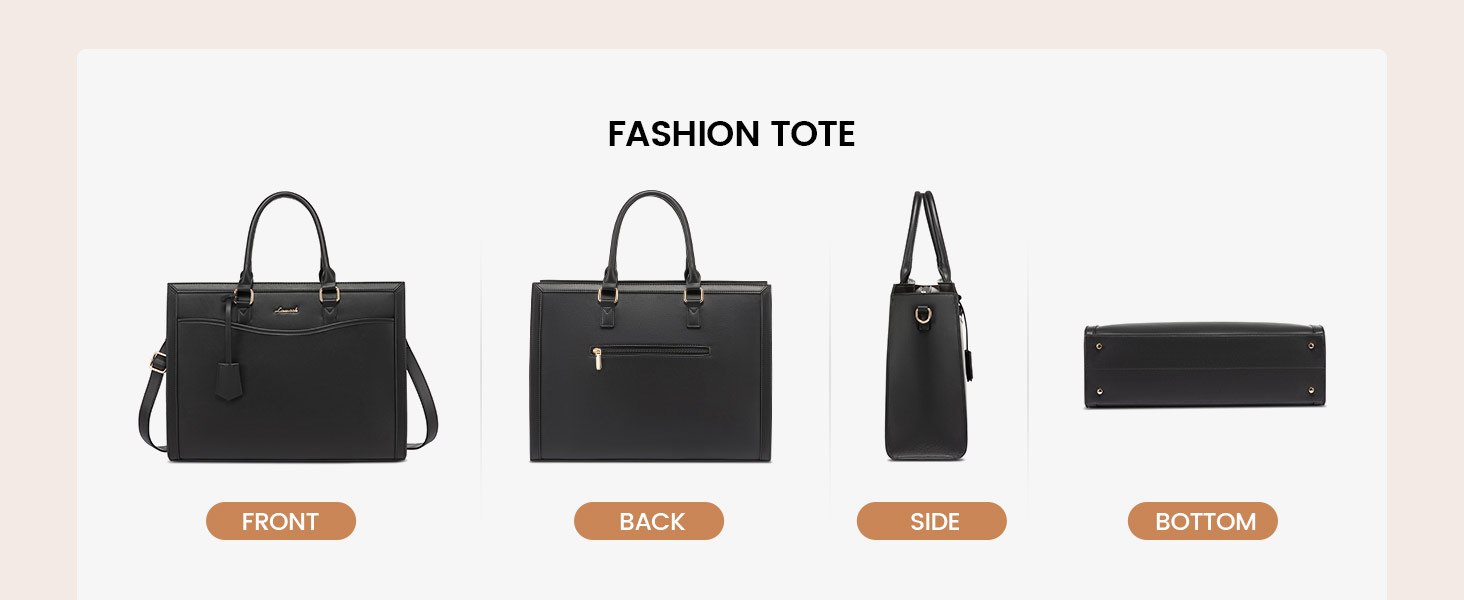Select the bottom view tote image
Viewport: 1464px width, 600px height.
1205,366
